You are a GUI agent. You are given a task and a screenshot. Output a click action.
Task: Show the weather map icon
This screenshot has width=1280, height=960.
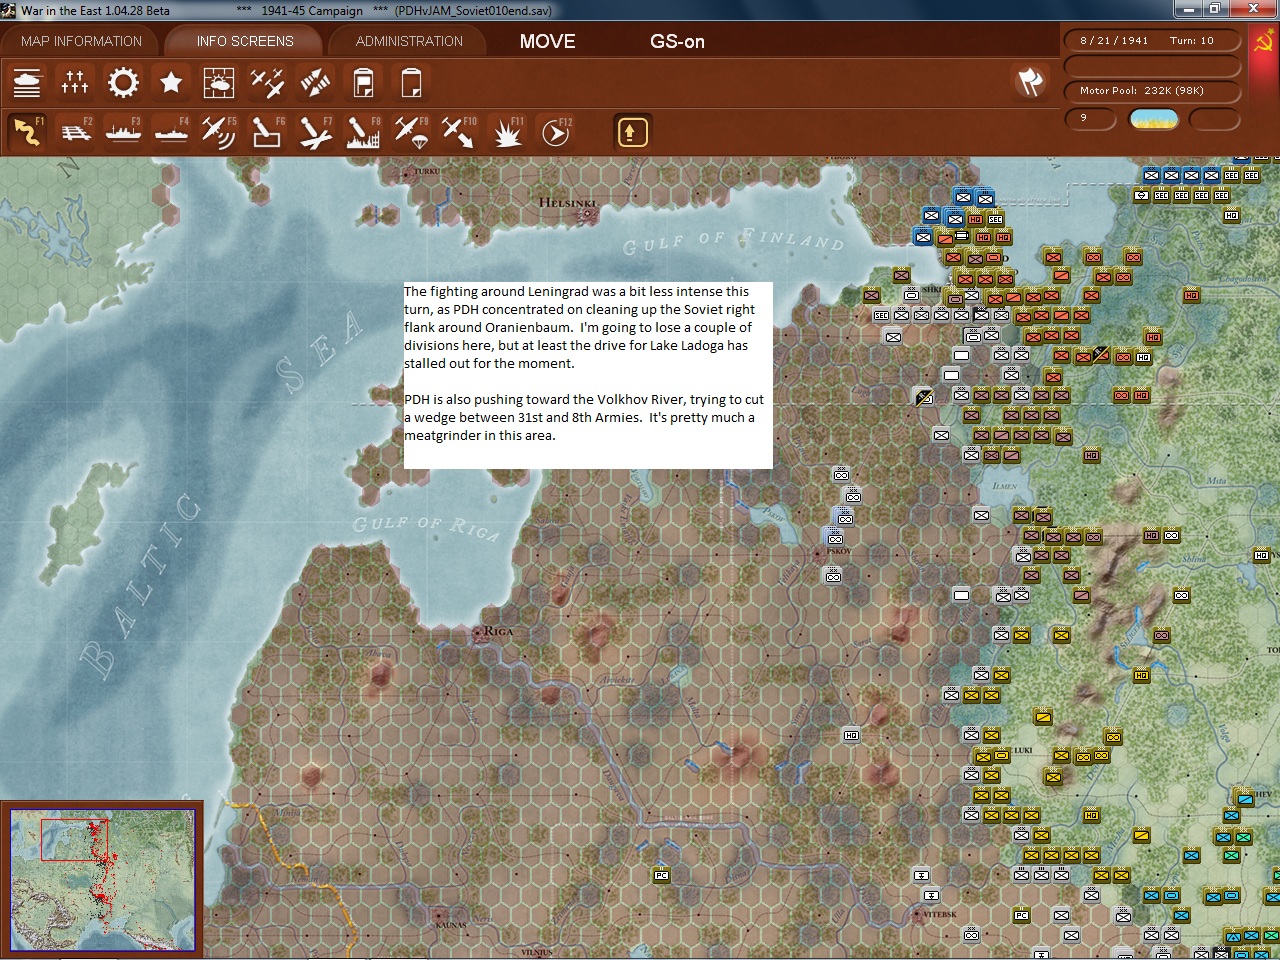(x=219, y=83)
